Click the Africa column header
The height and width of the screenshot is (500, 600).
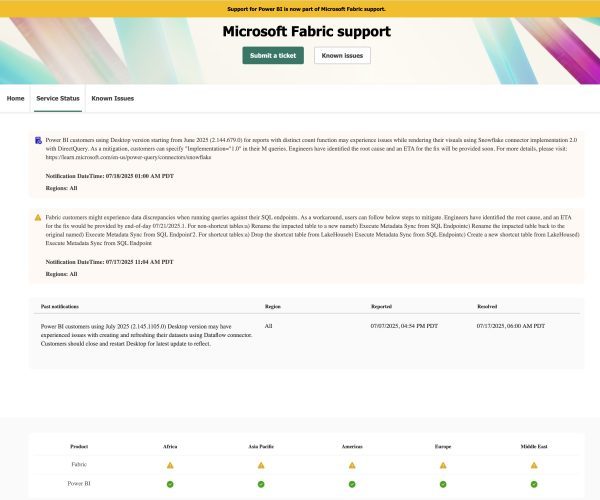[x=170, y=446]
